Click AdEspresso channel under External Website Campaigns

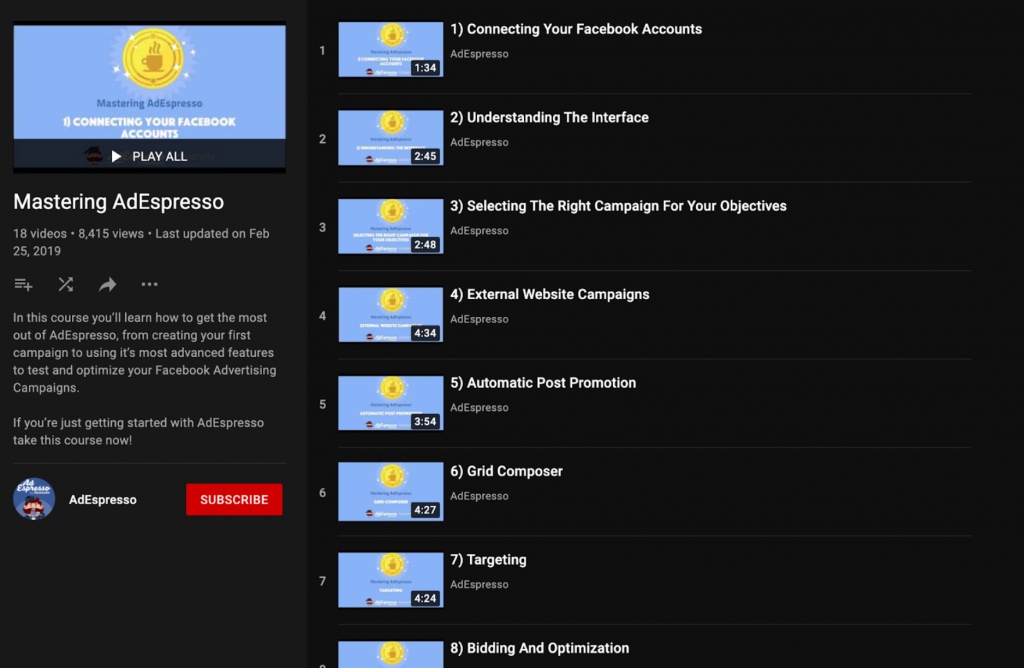[479, 319]
